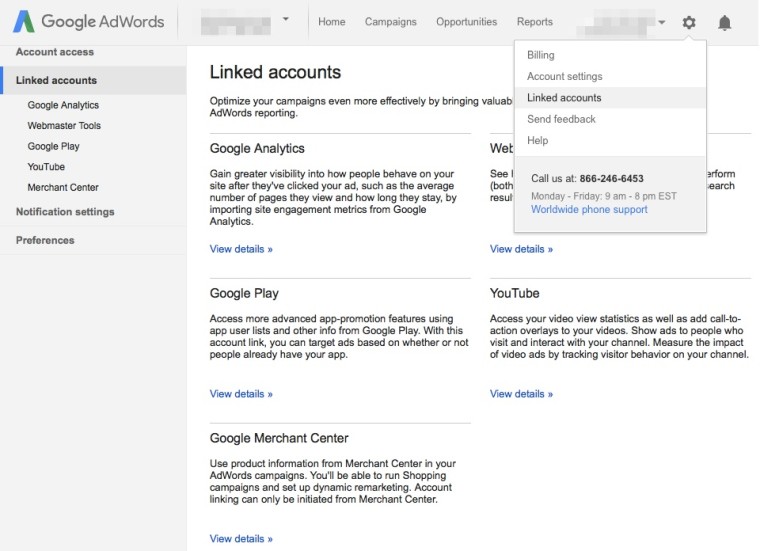Open Notification settings in the sidebar
The width and height of the screenshot is (760, 551).
click(65, 212)
